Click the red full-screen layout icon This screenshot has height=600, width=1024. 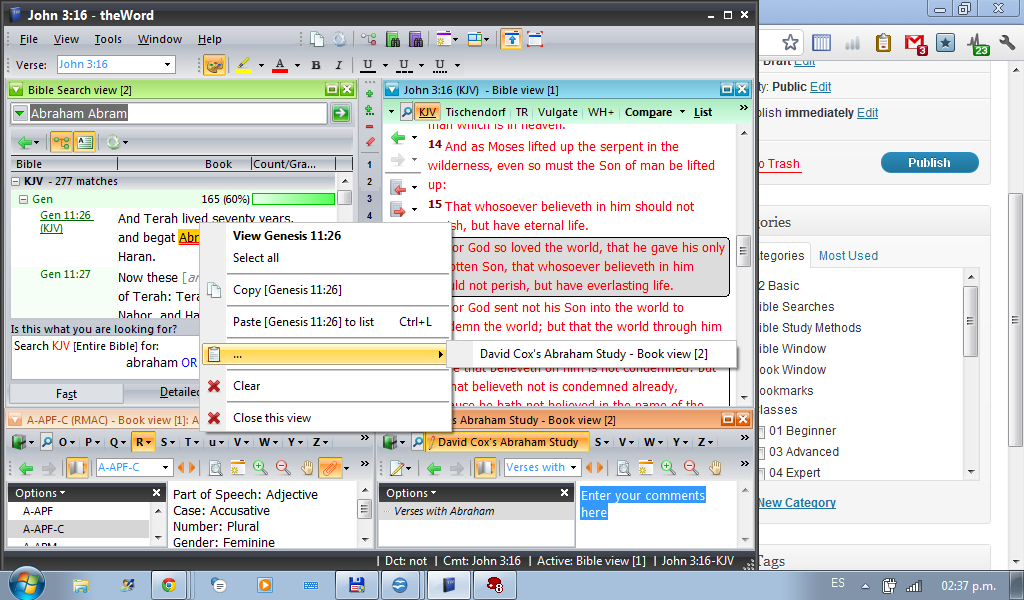tap(535, 39)
